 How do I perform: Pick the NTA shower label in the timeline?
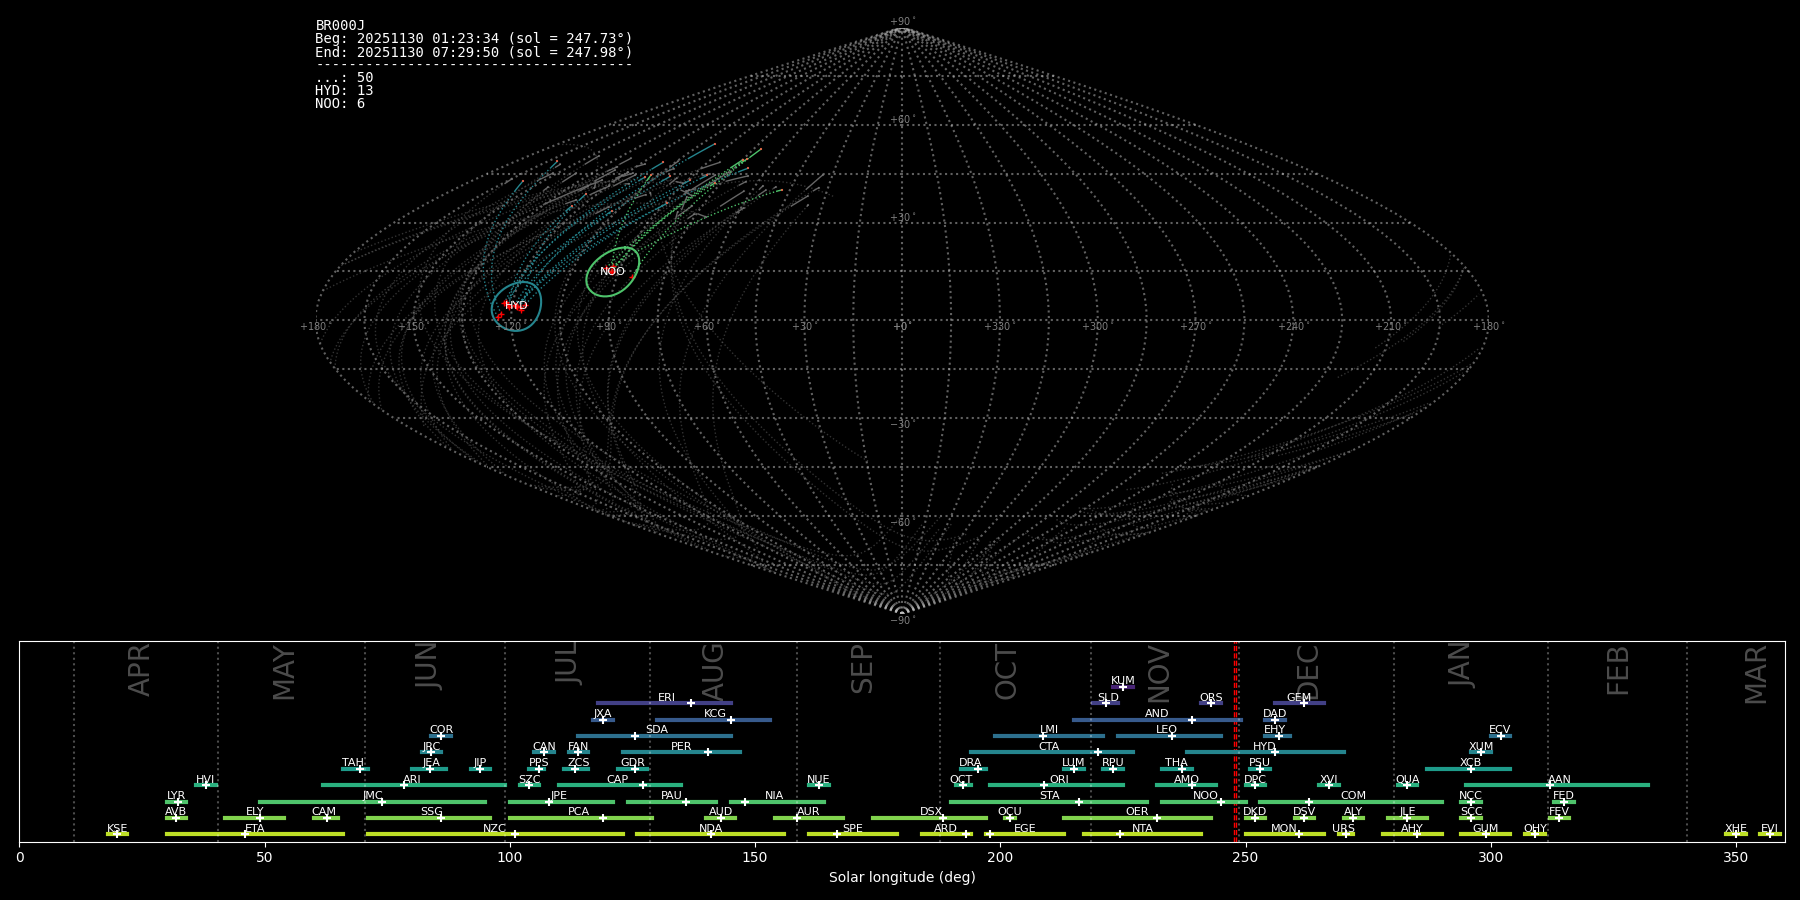point(1142,829)
